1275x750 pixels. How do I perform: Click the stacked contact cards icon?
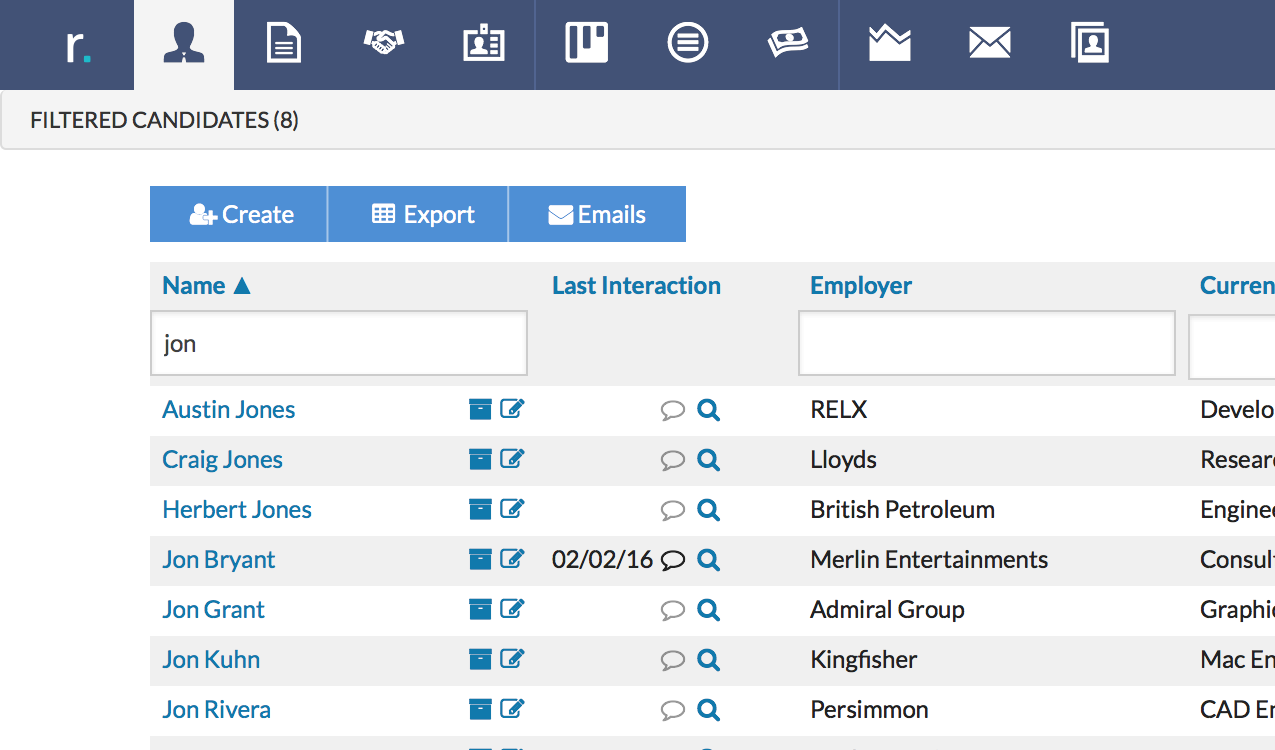1090,44
